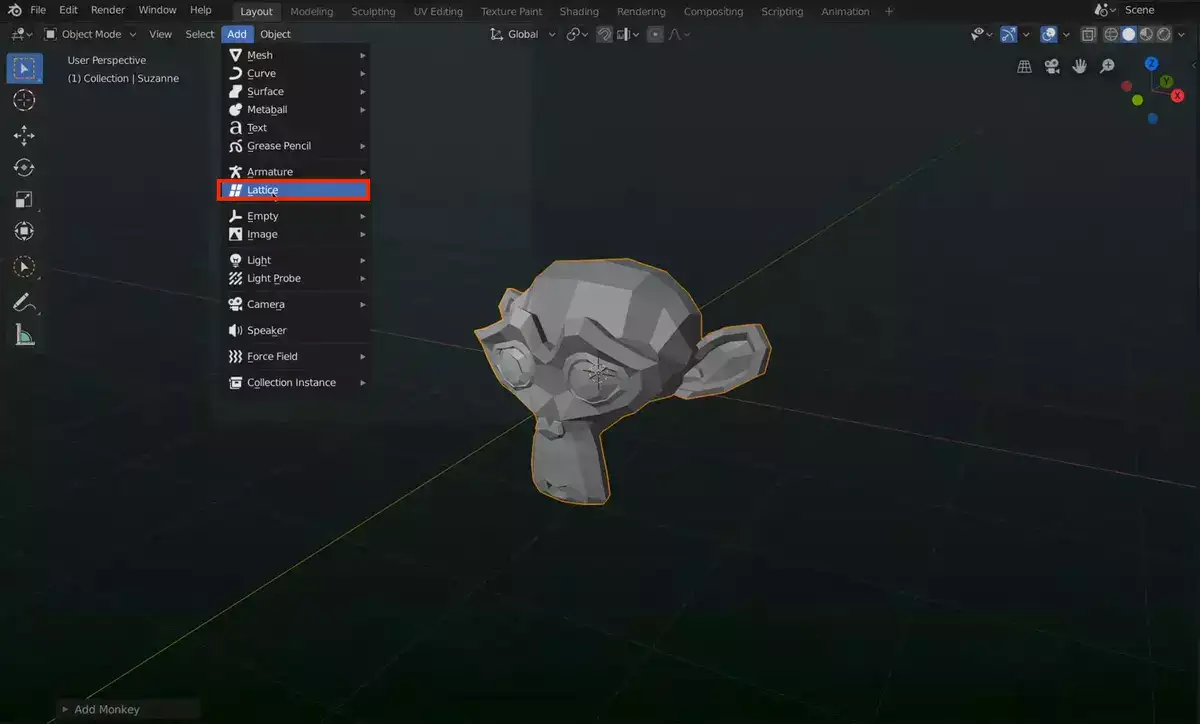Screen dimensions: 1200x724
Task: Select the Select Box tool
Action: coord(24,68)
